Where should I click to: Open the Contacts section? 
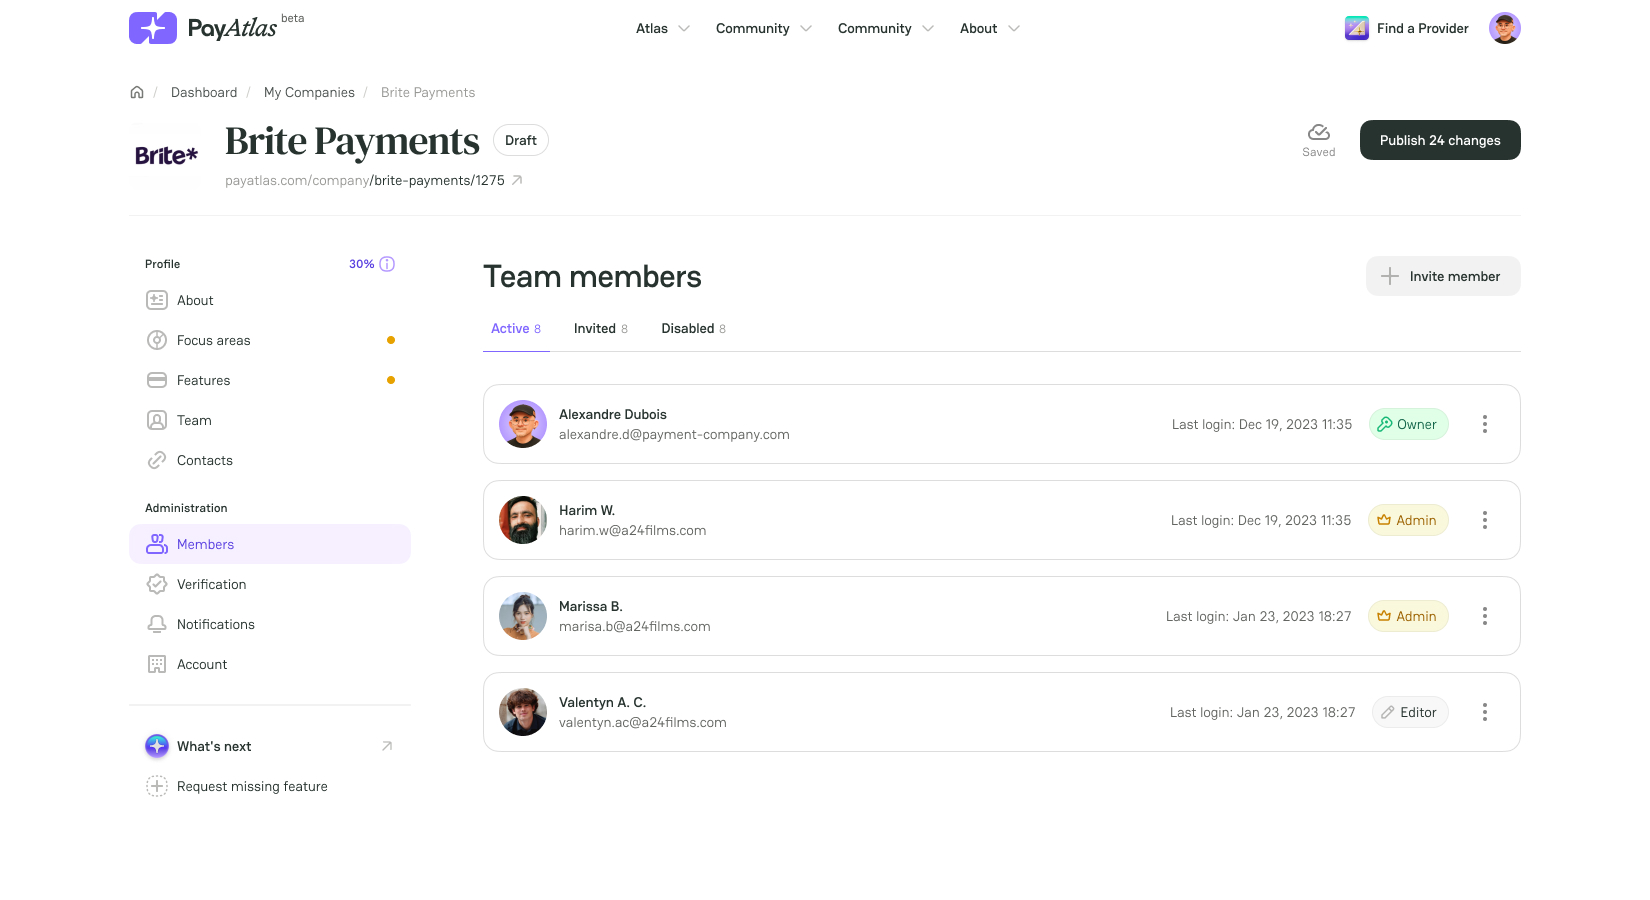pyautogui.click(x=270, y=460)
